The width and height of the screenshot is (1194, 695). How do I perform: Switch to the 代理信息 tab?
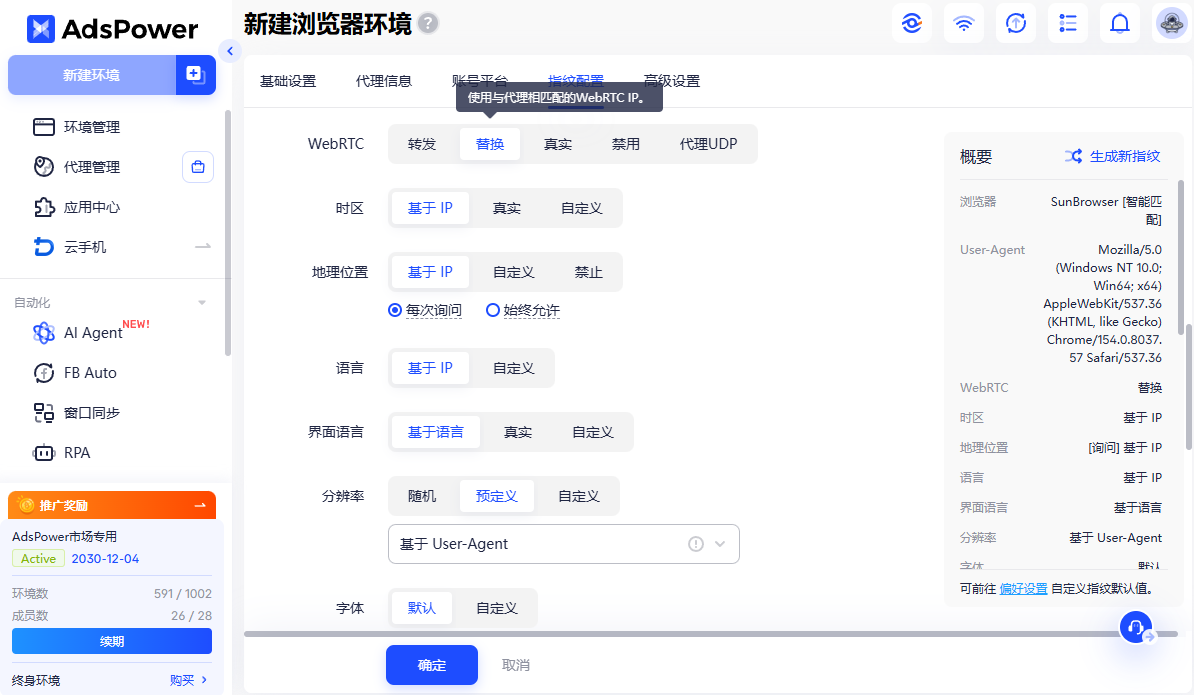pos(384,81)
